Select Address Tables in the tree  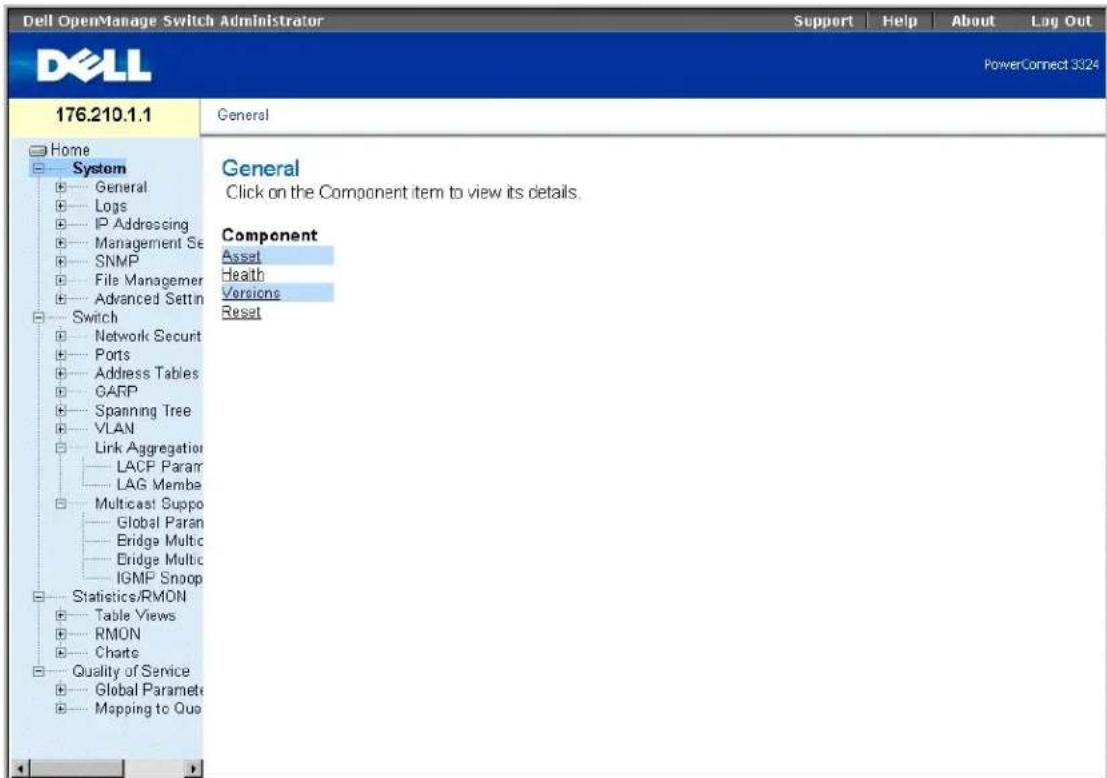pyautogui.click(x=147, y=373)
